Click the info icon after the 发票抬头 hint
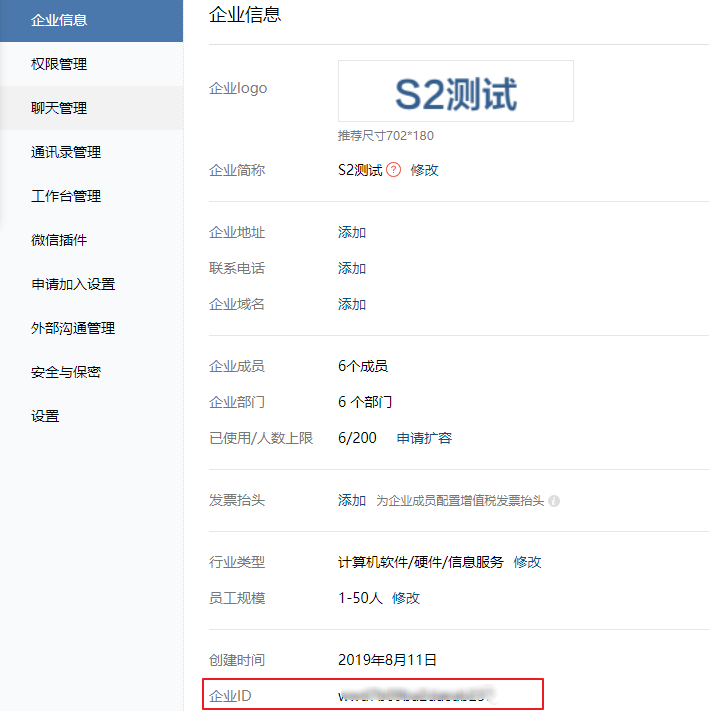 (x=554, y=501)
